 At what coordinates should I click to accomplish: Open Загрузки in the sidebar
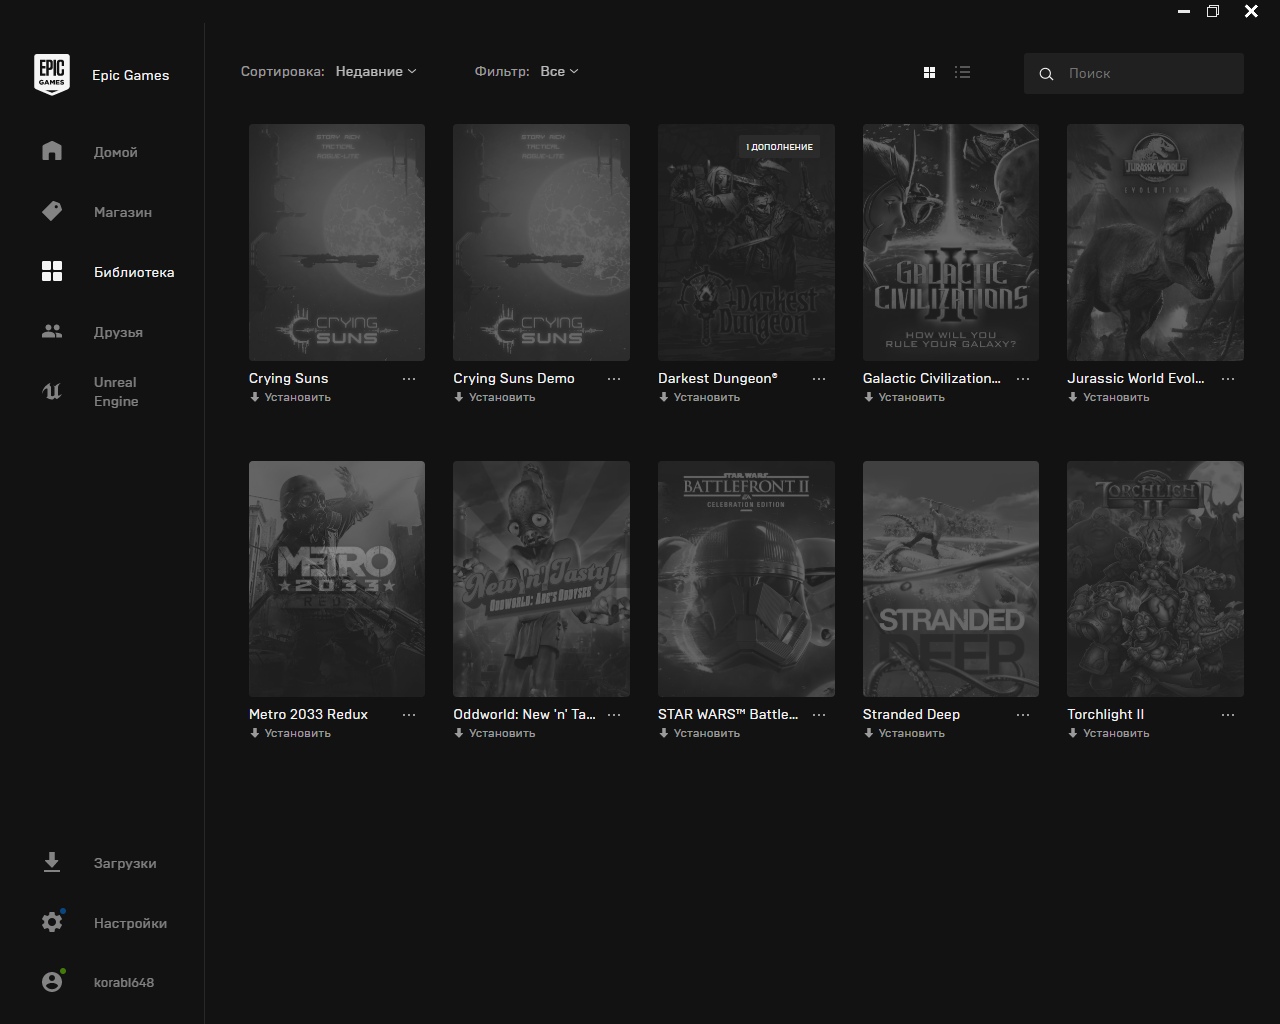[125, 863]
